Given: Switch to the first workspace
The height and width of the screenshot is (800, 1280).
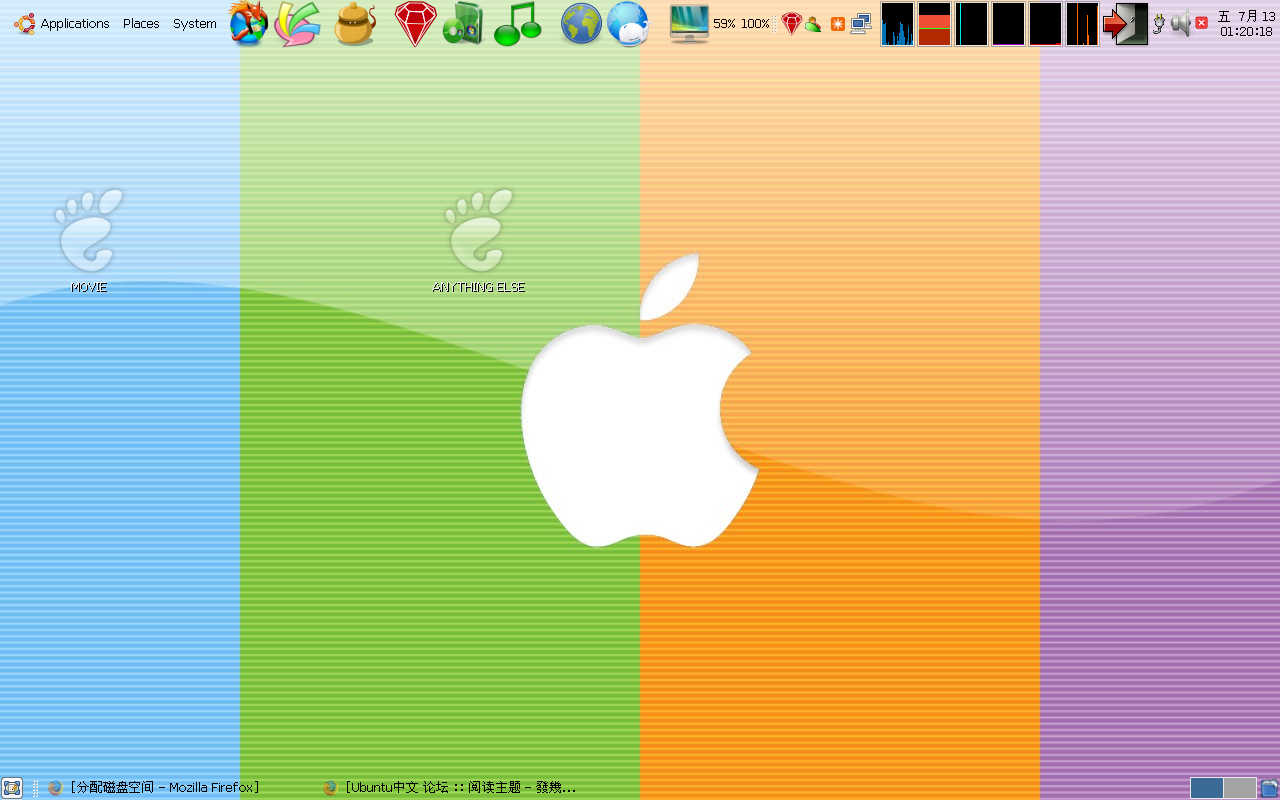Looking at the screenshot, I should pyautogui.click(x=1206, y=788).
